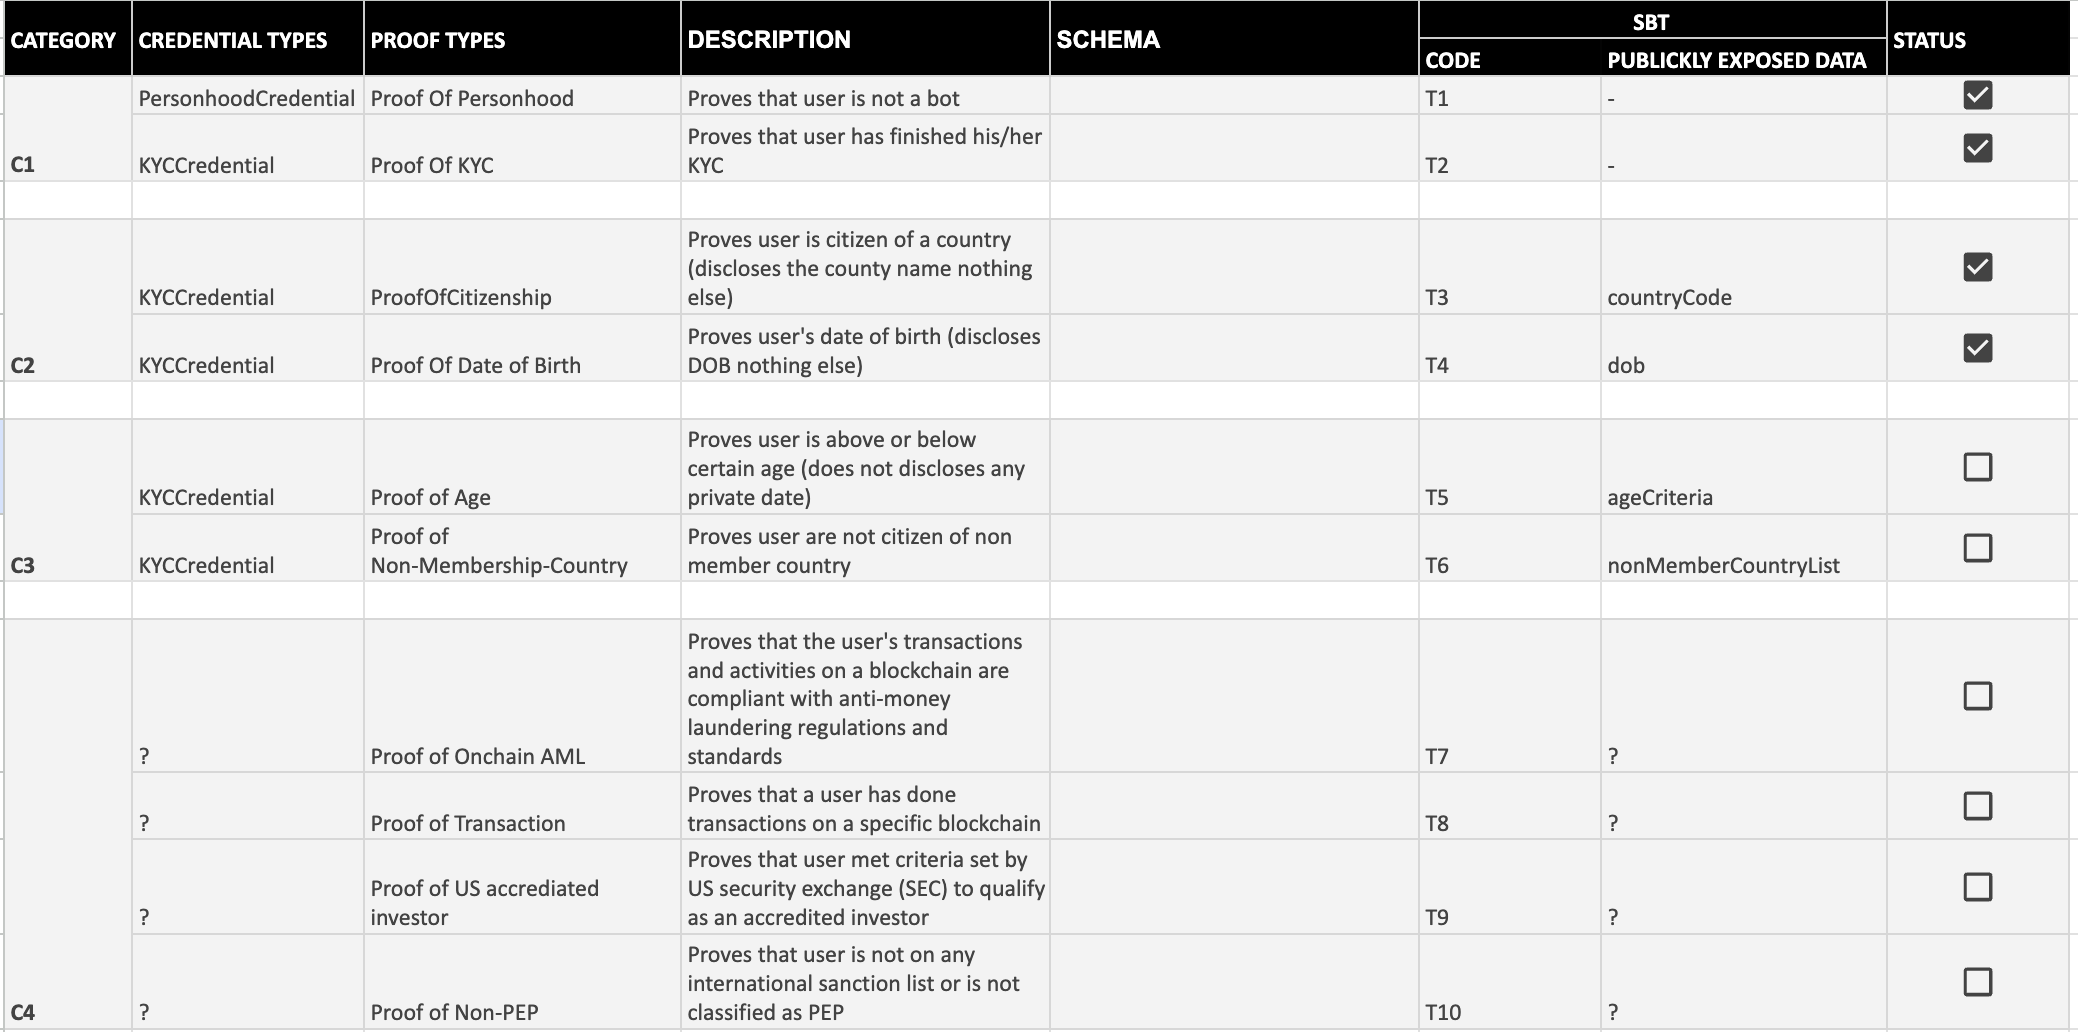Toggle the ProofOfCitizenship status checkbox
Screen dimensions: 2078x1032
(x=1977, y=267)
